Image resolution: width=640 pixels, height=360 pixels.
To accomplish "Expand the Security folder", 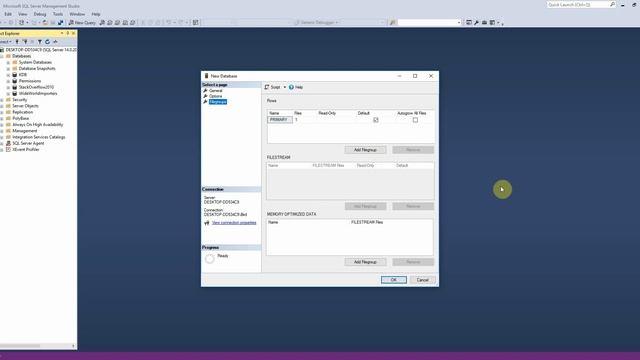I will point(2,100).
